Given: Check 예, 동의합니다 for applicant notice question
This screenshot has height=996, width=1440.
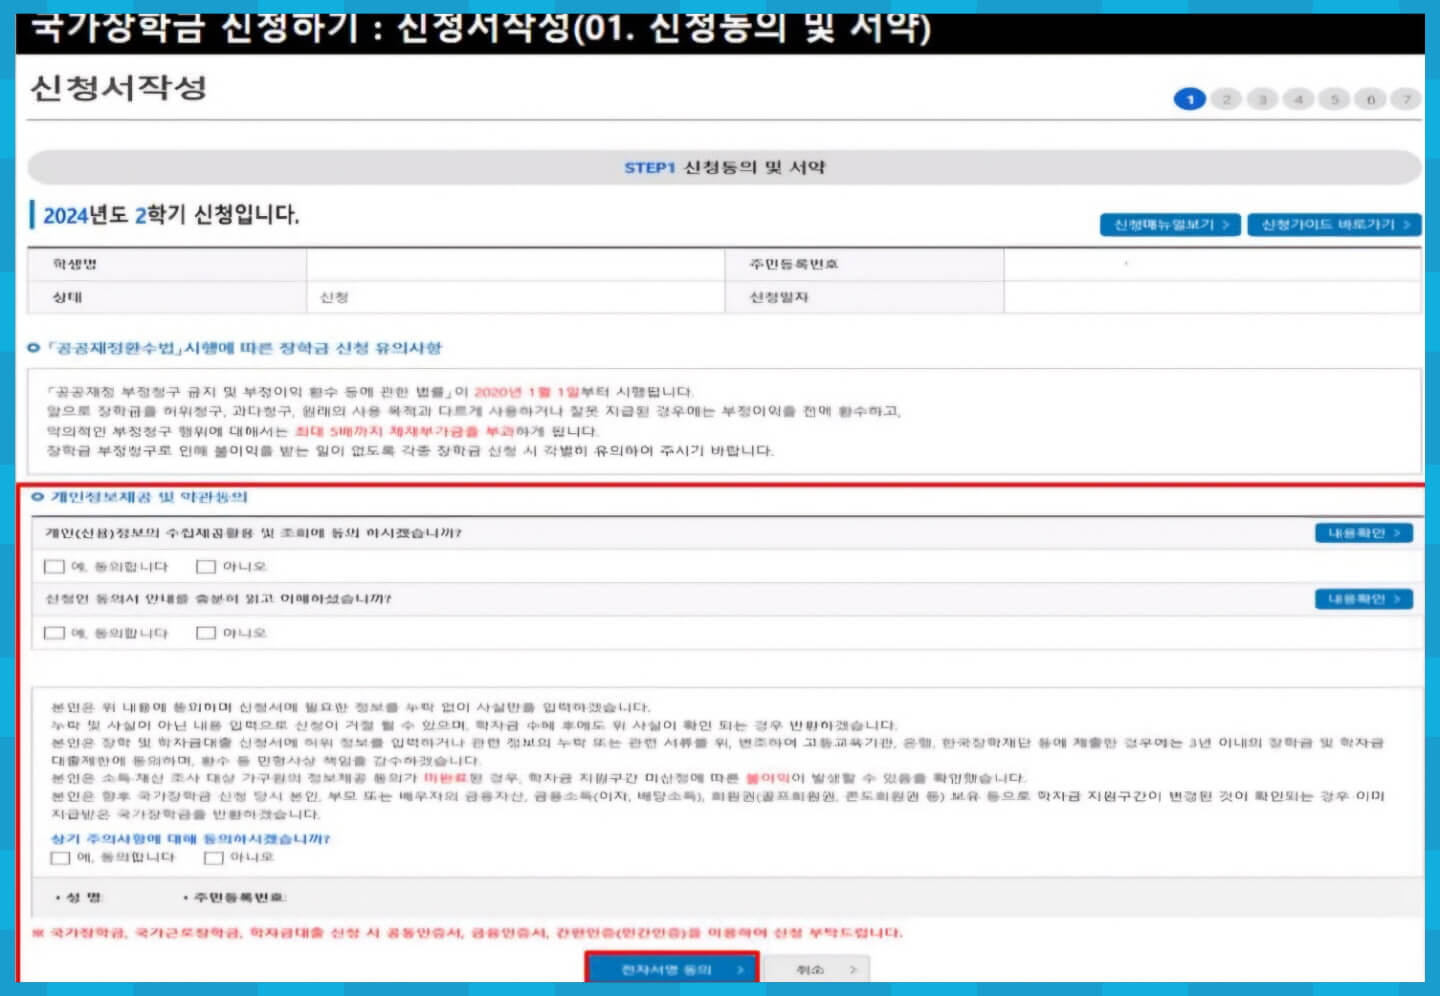Looking at the screenshot, I should tap(53, 632).
